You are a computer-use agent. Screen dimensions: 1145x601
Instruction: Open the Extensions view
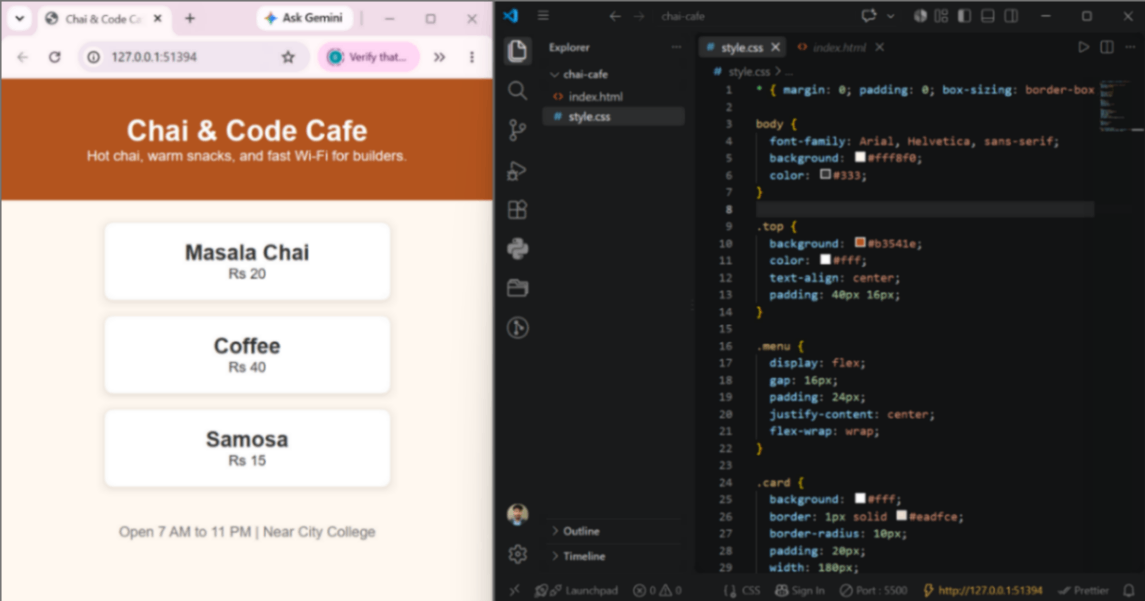point(518,210)
